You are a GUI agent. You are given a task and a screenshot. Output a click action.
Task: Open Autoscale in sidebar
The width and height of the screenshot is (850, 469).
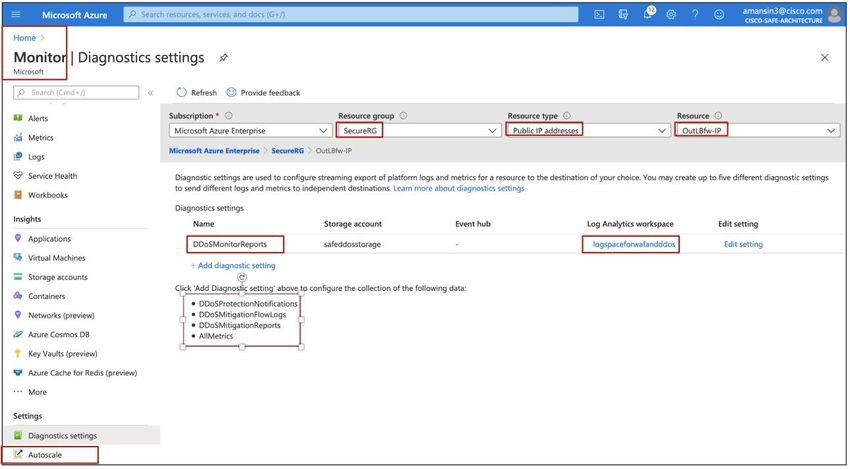pos(45,455)
